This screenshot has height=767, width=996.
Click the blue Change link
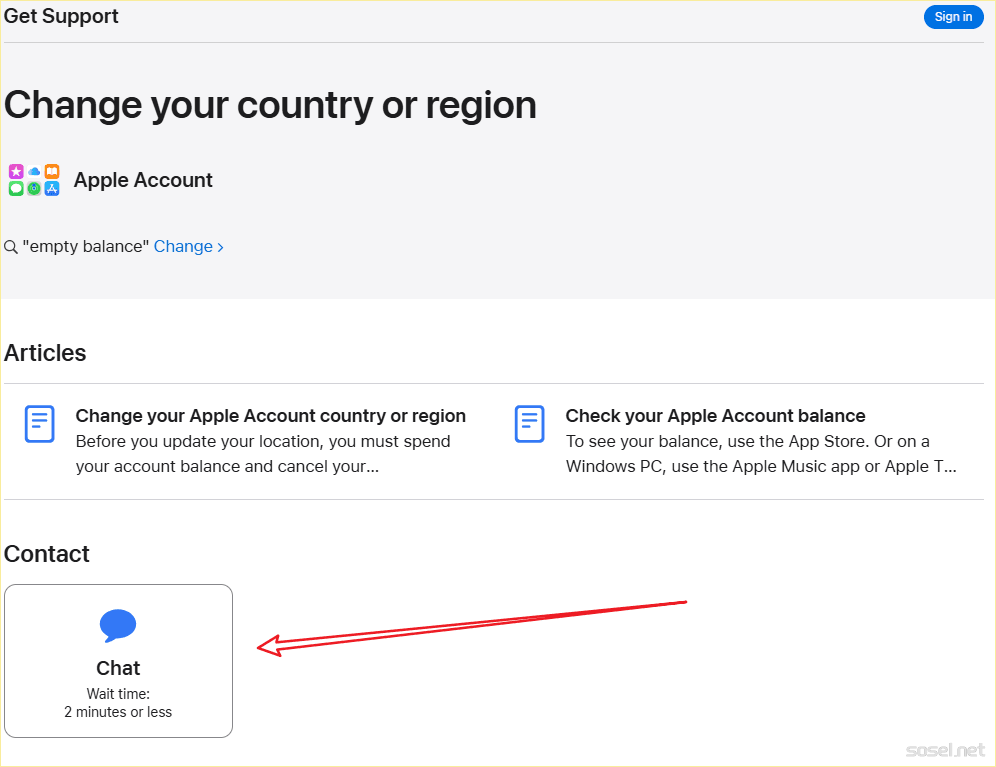[x=183, y=247]
